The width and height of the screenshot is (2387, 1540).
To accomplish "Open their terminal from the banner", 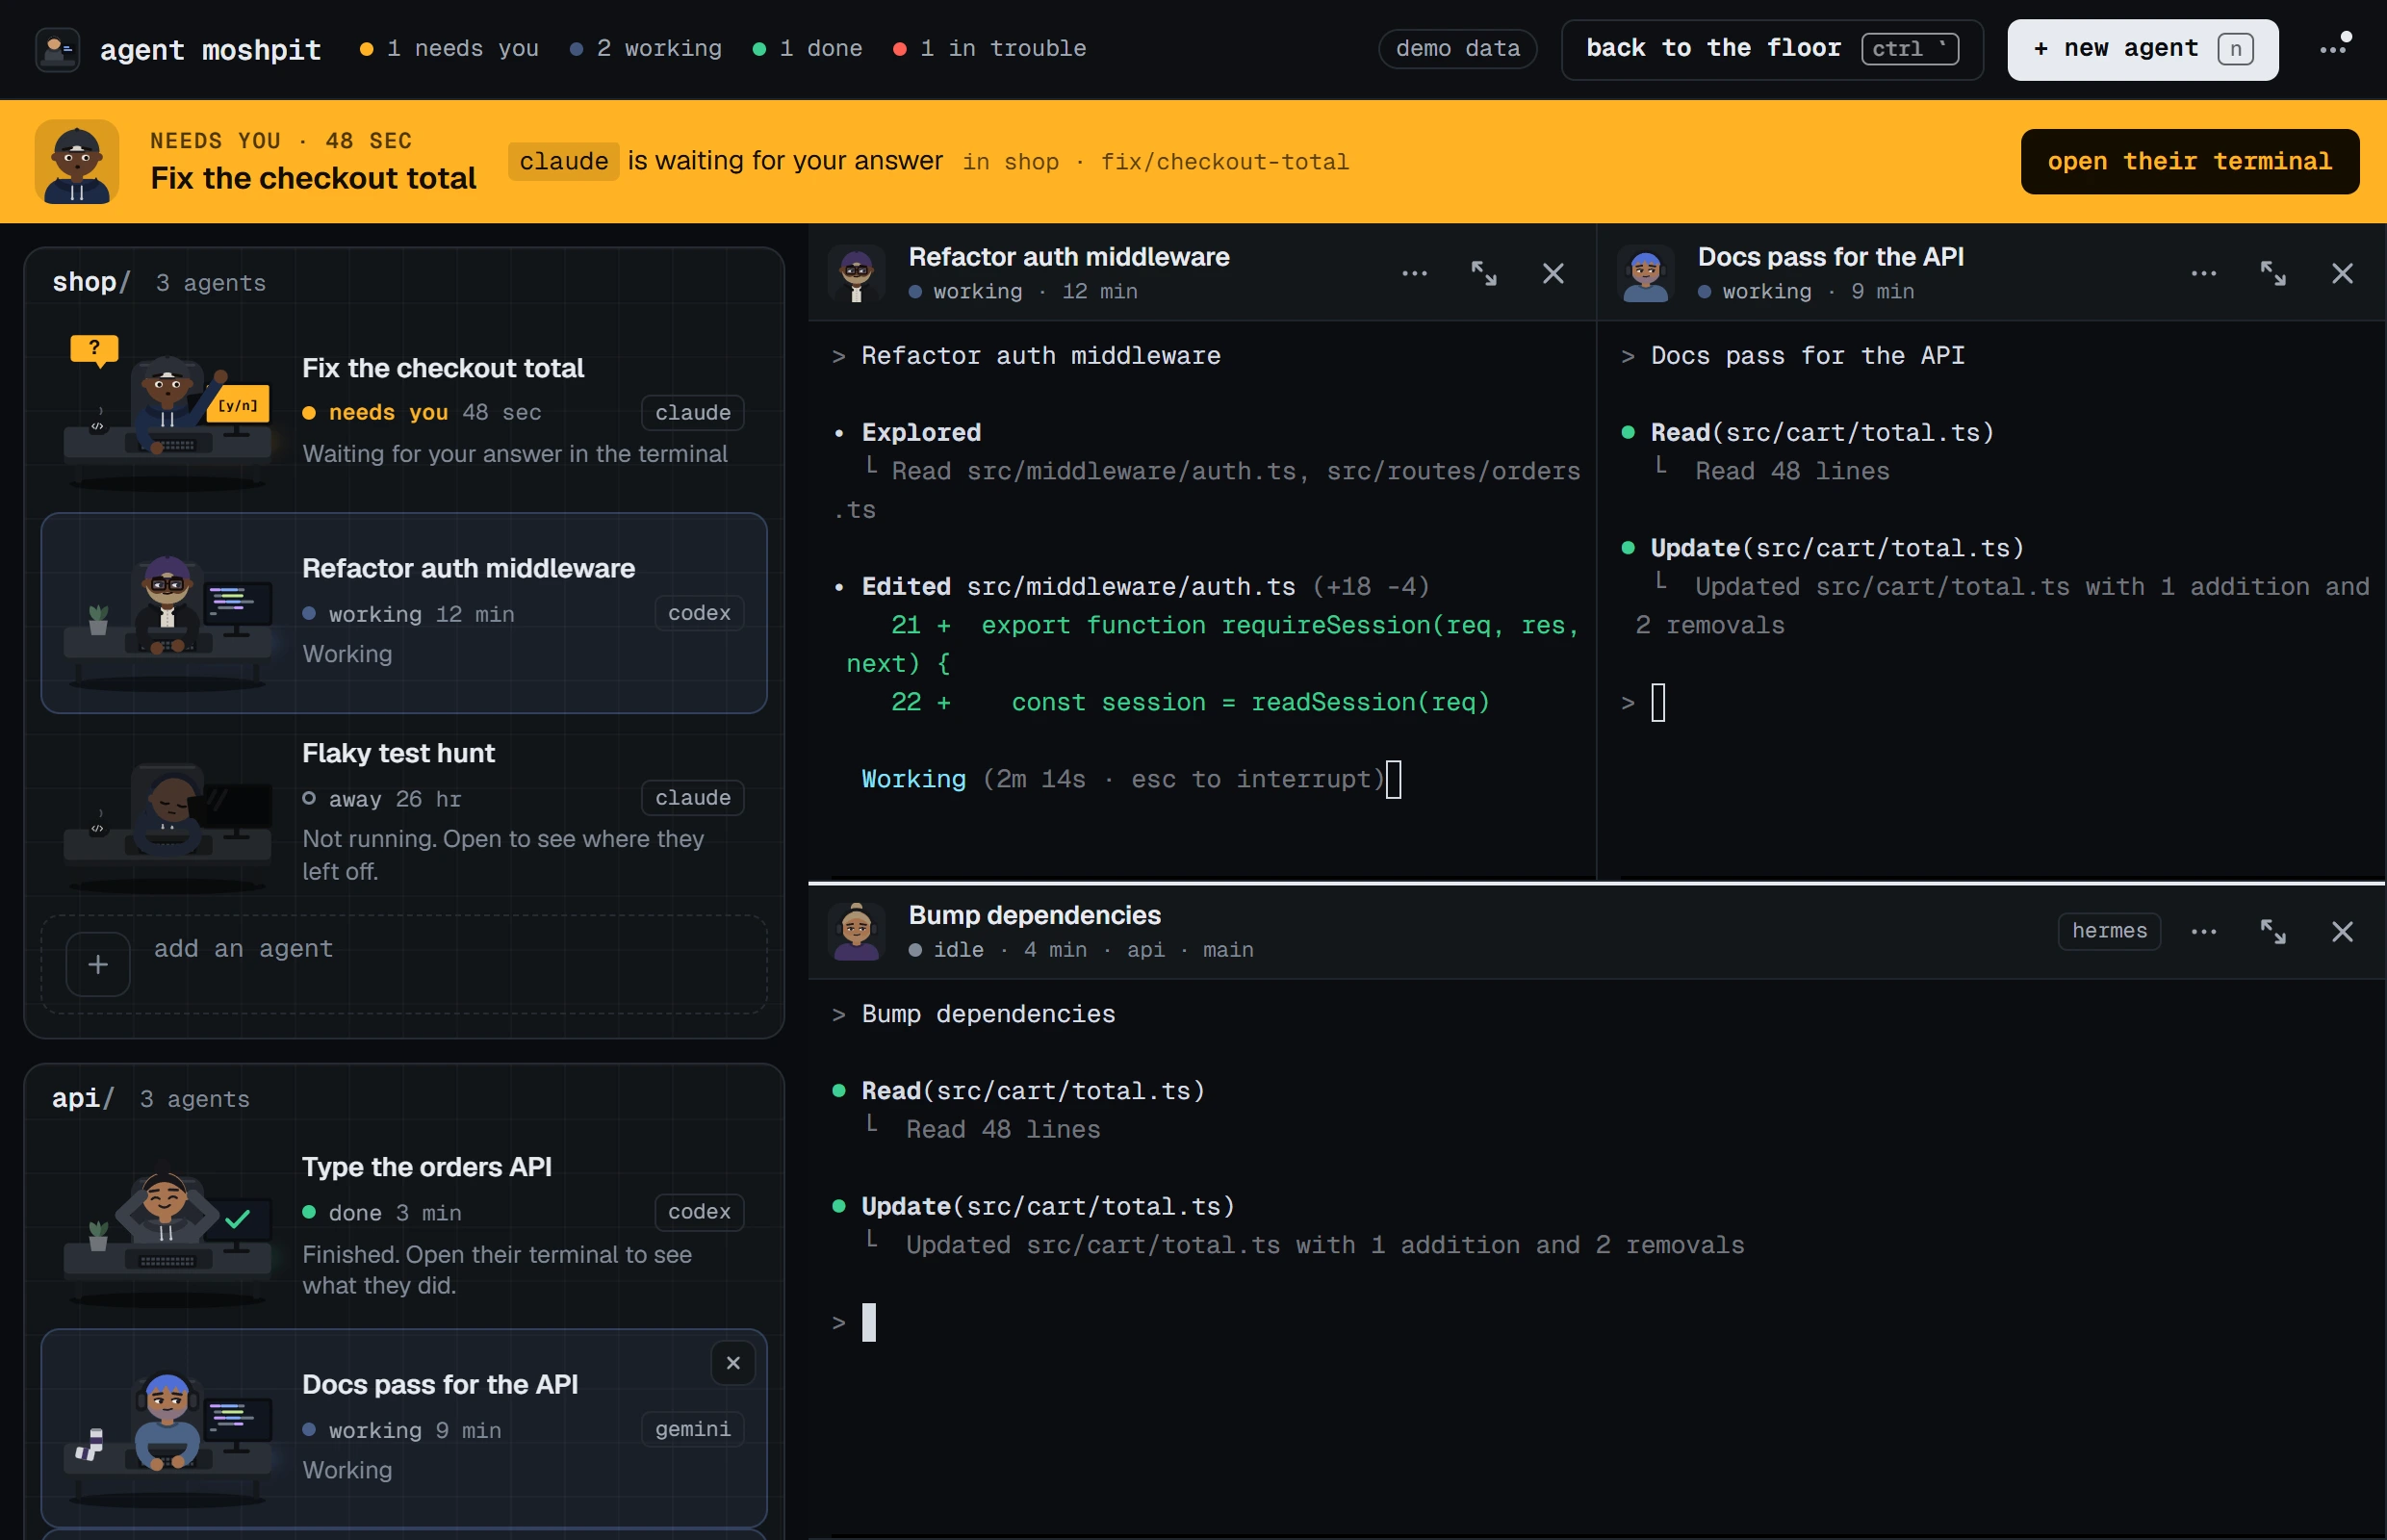I will [2189, 161].
